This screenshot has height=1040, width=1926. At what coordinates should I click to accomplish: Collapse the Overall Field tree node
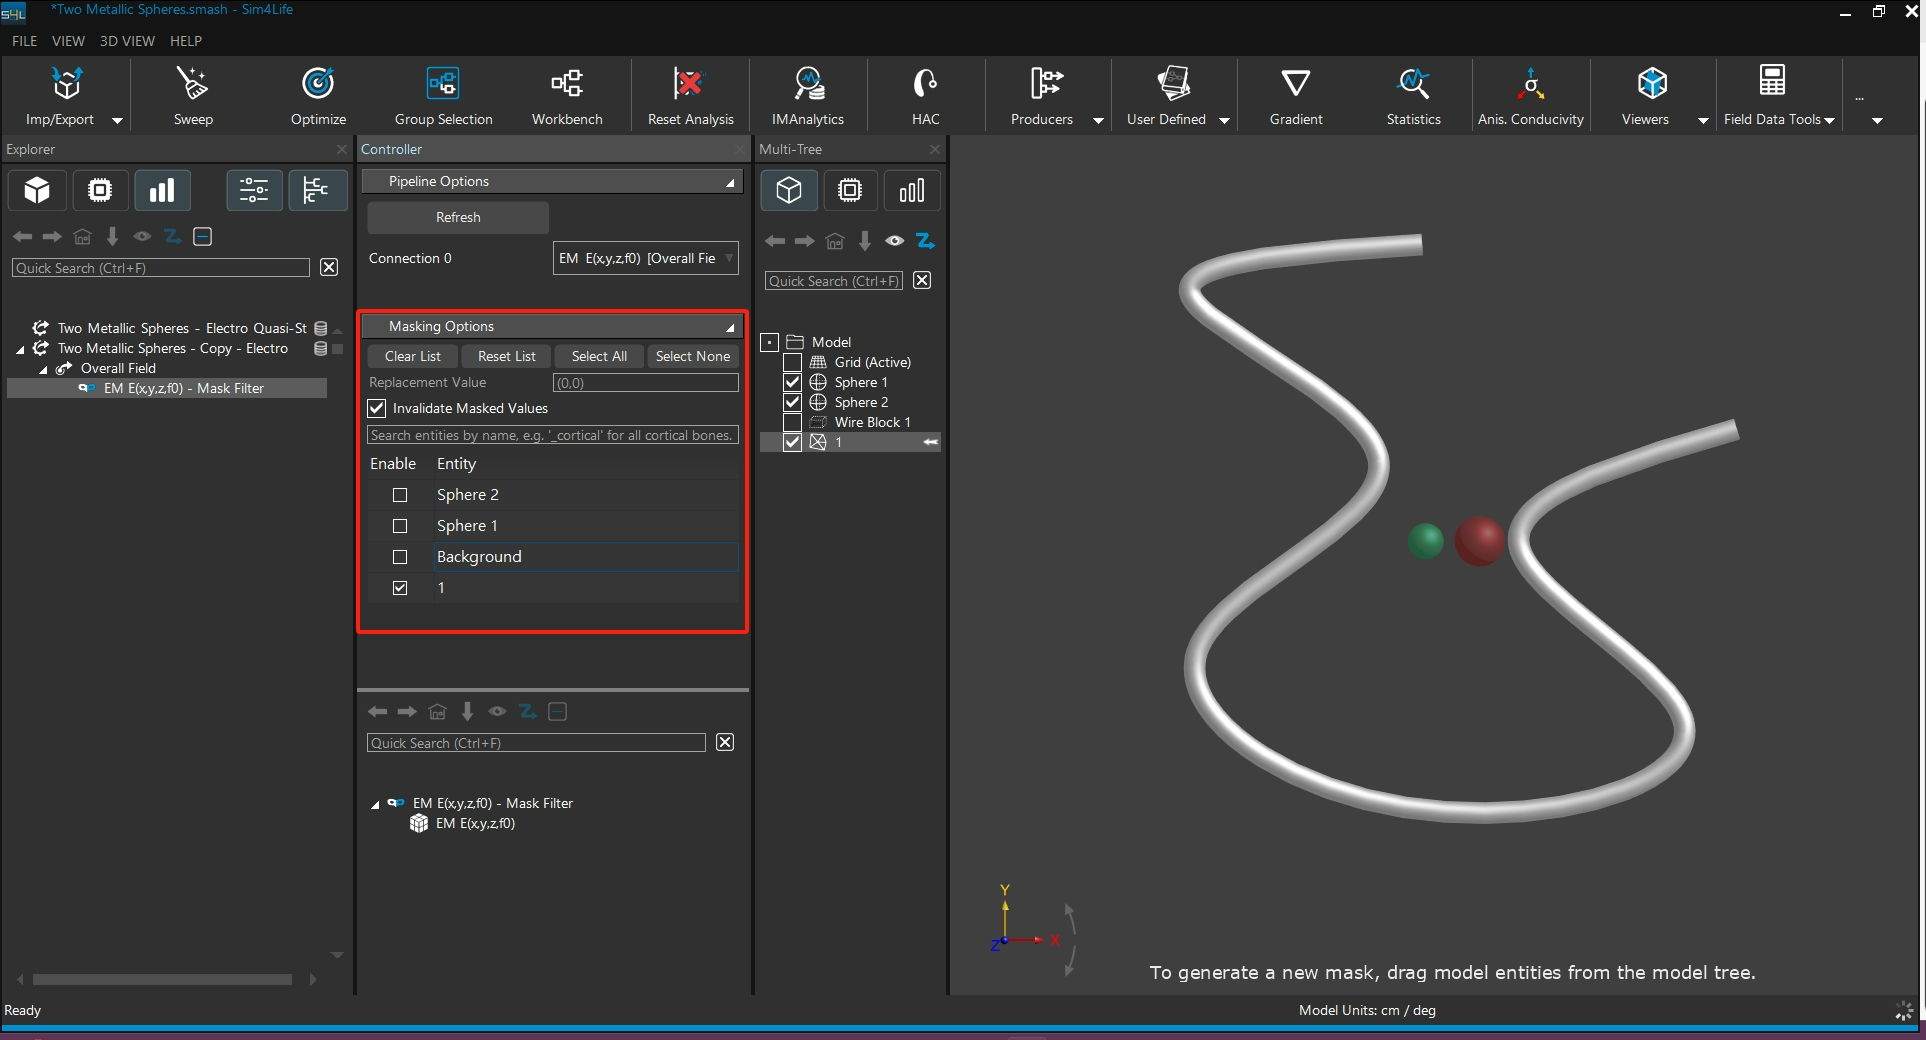click(43, 369)
